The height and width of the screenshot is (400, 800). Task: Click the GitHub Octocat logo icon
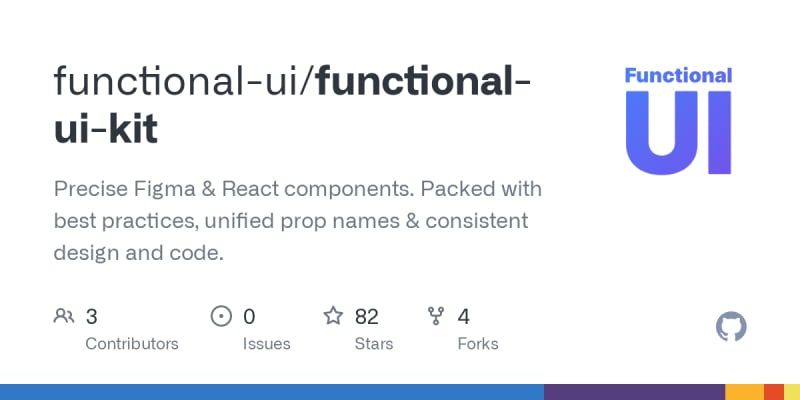732,327
